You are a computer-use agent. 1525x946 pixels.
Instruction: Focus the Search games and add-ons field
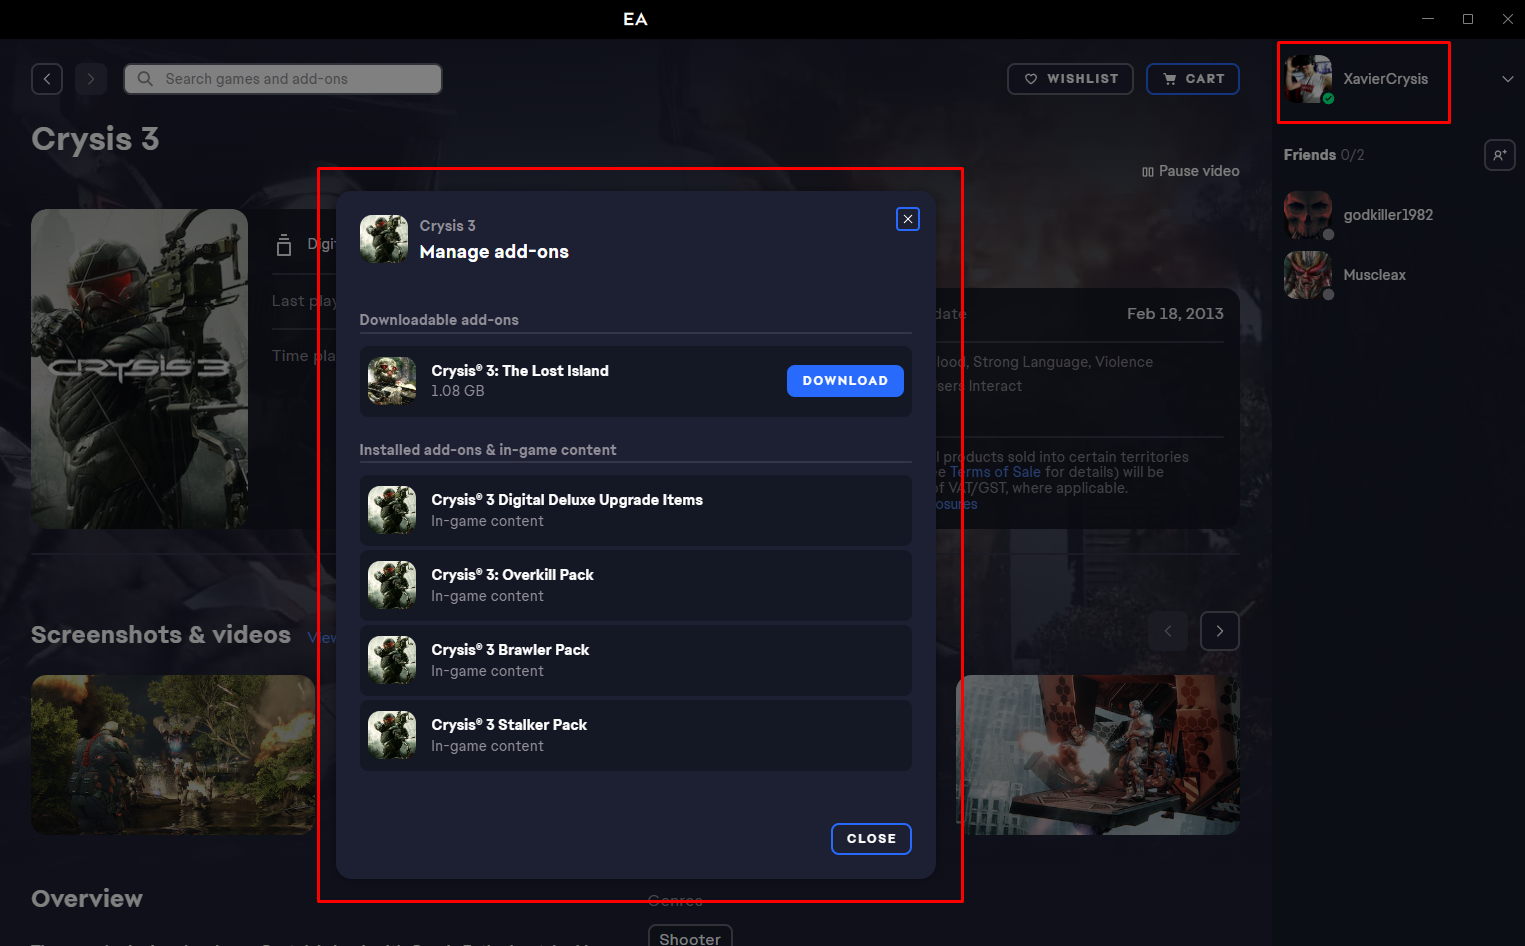[283, 79]
